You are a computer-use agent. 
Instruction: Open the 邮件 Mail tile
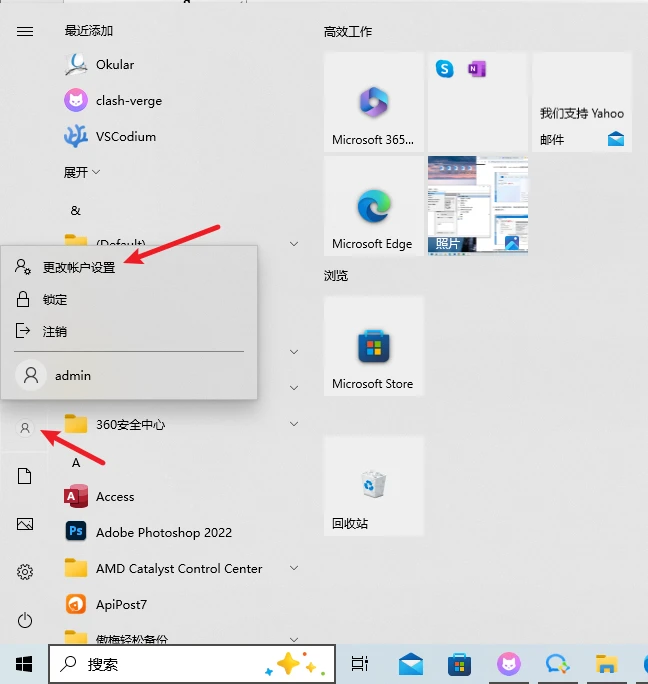coord(582,102)
